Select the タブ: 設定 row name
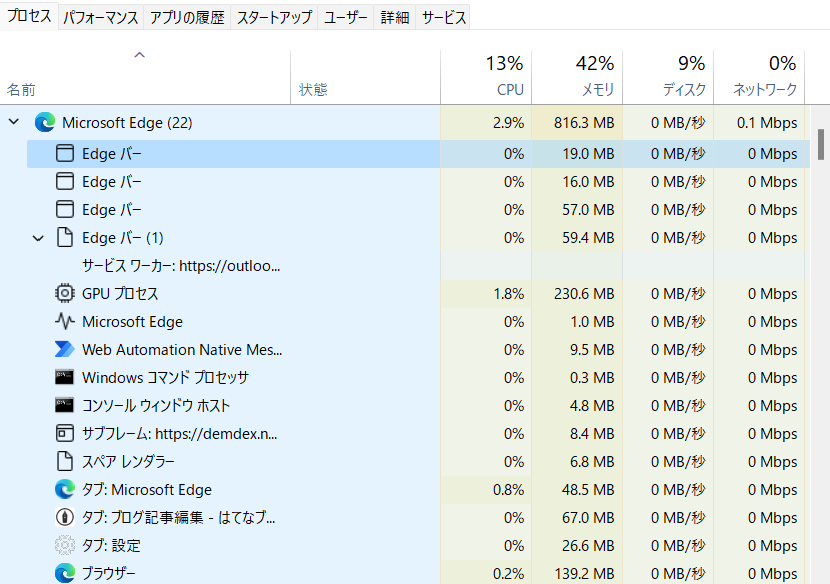Viewport: 830px width, 584px height. [111, 545]
